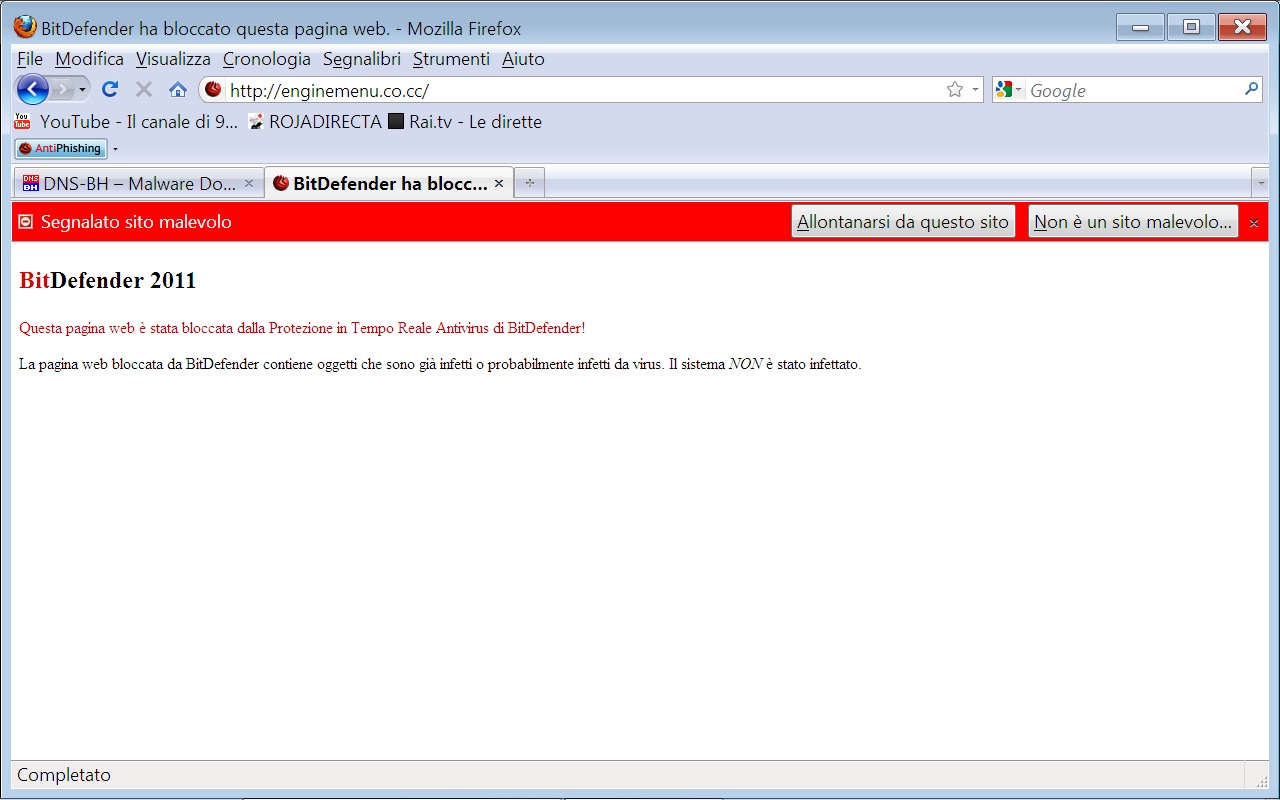Open the Home page icon
1280x800 pixels.
[x=178, y=90]
